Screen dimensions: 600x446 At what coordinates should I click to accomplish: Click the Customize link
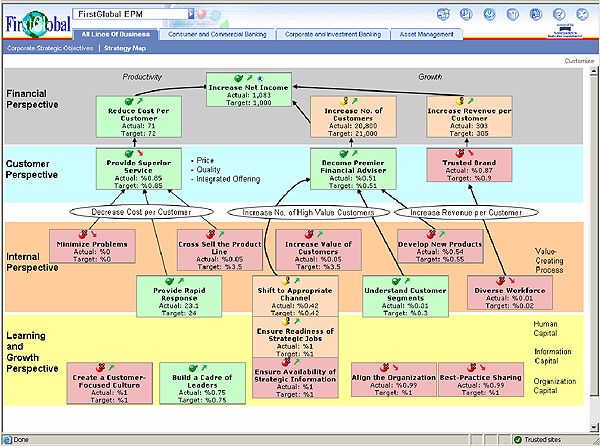click(578, 61)
